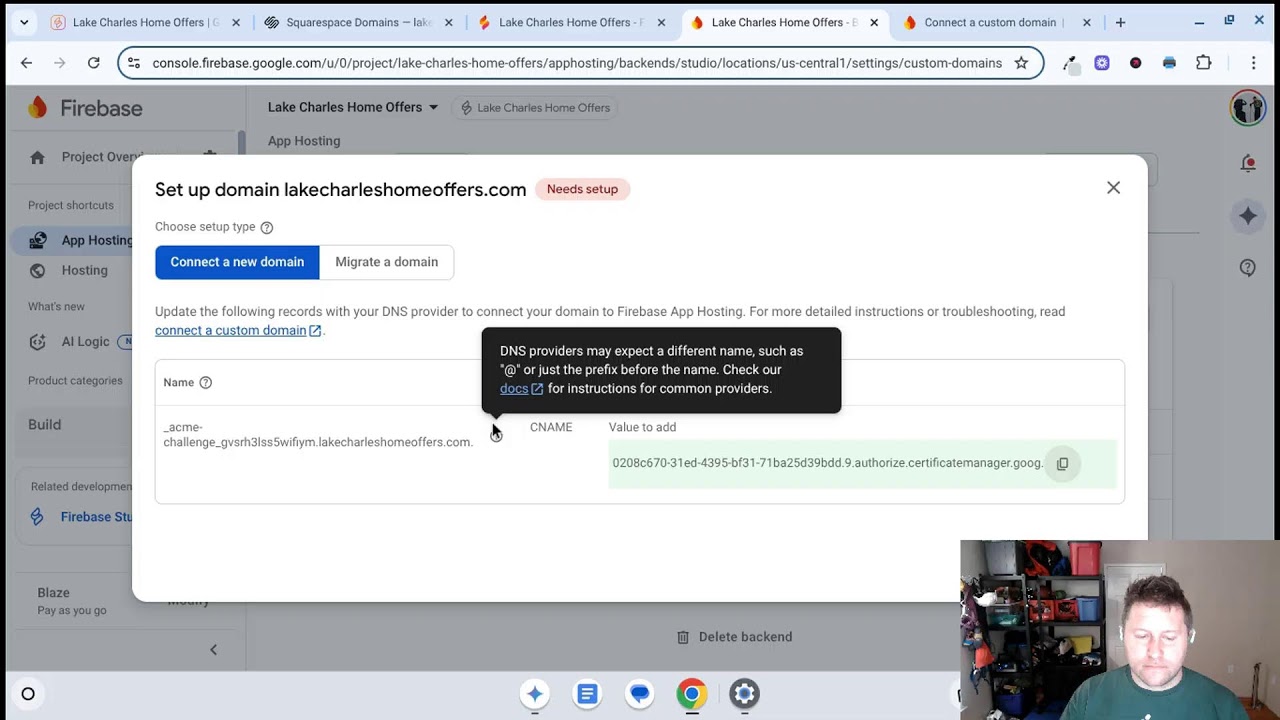Collapse the sidebar with the chevron
Image resolution: width=1280 pixels, height=720 pixels.
[213, 650]
